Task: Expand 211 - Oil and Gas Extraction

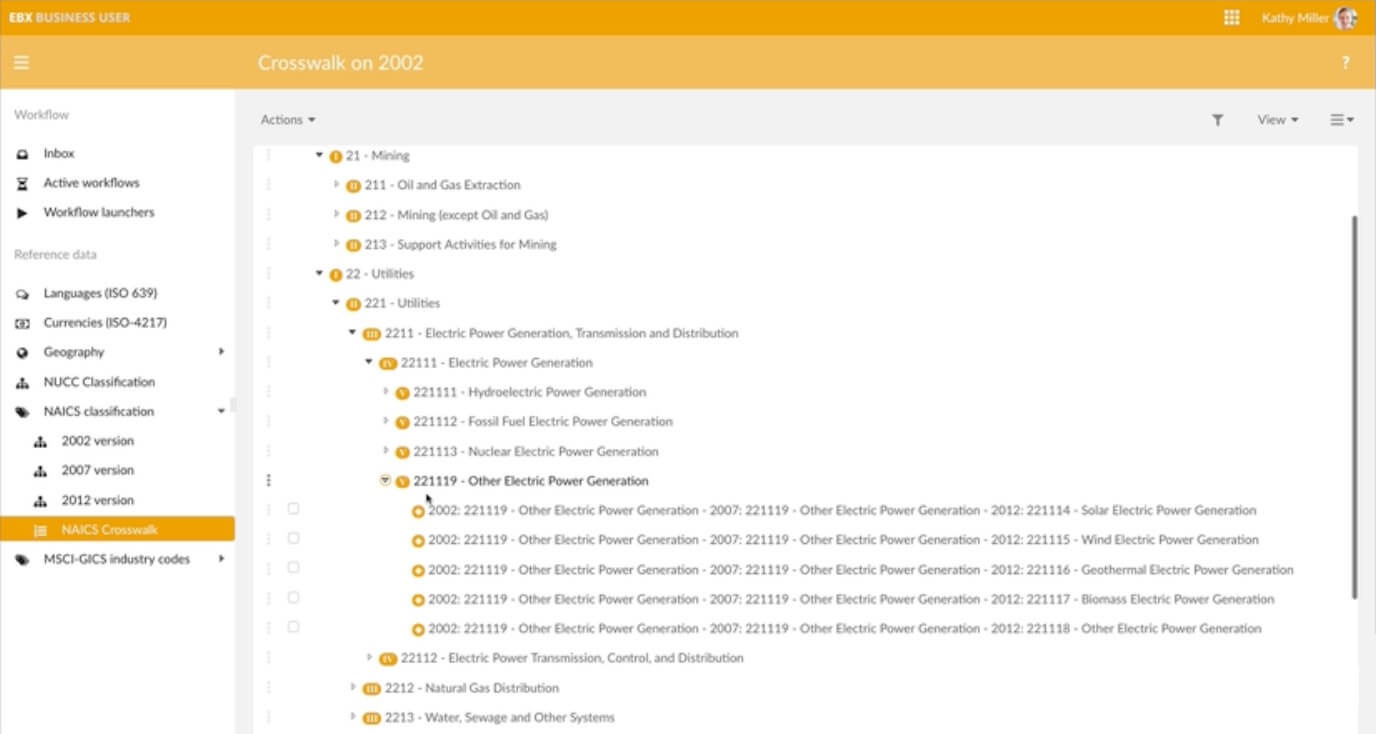Action: pyautogui.click(x=337, y=185)
